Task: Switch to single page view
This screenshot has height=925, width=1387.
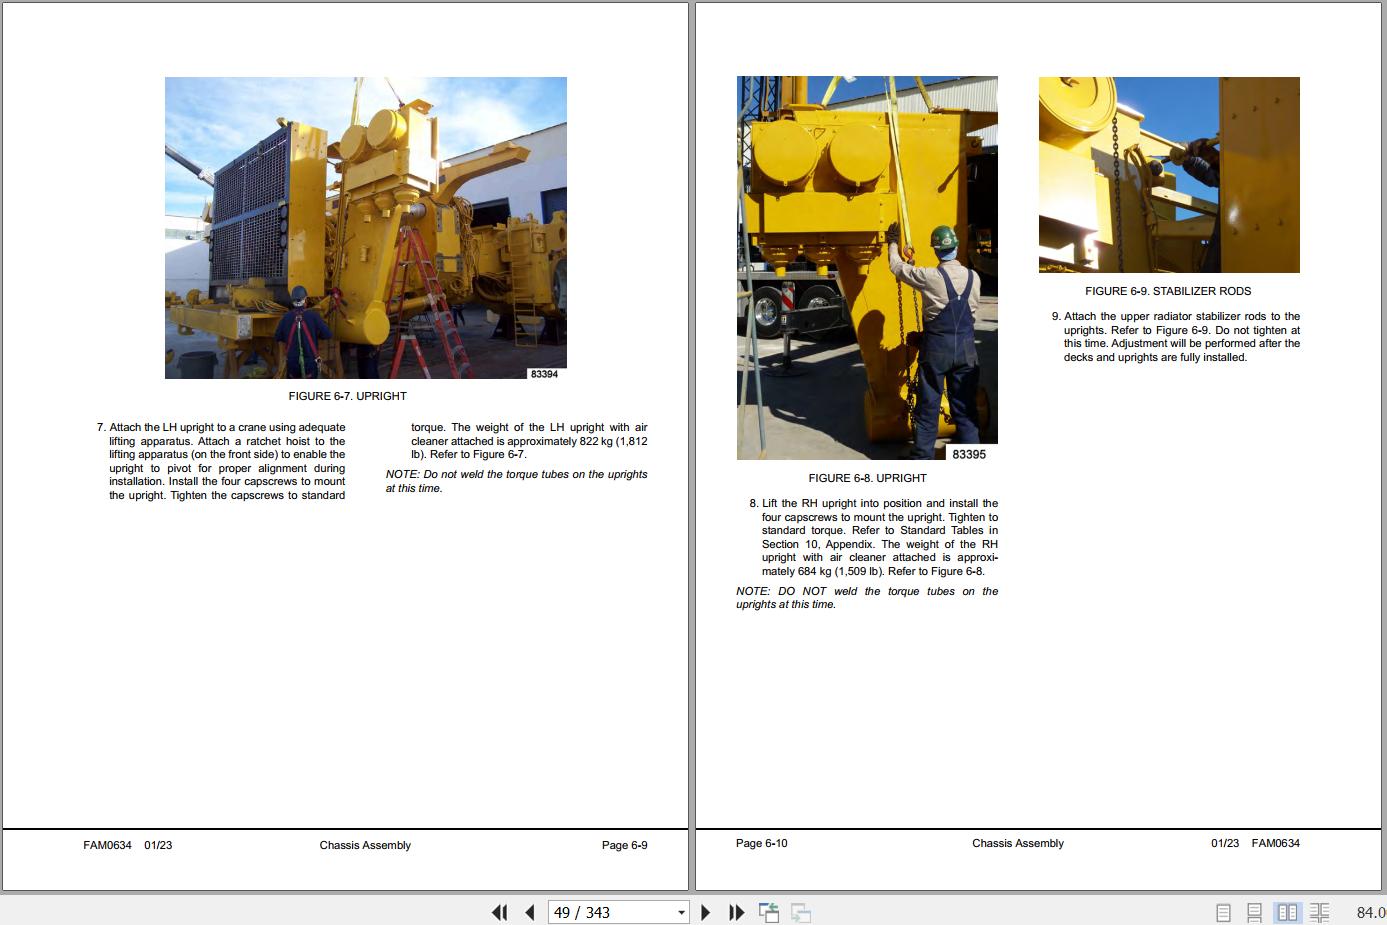Action: (1223, 912)
